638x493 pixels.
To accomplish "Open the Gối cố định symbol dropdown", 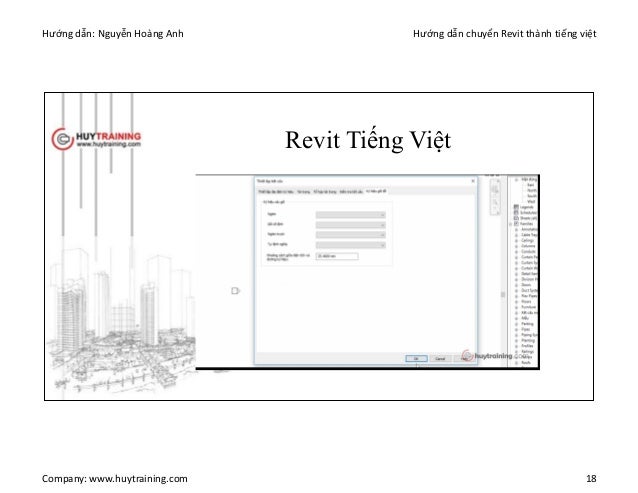I will click(x=350, y=225).
